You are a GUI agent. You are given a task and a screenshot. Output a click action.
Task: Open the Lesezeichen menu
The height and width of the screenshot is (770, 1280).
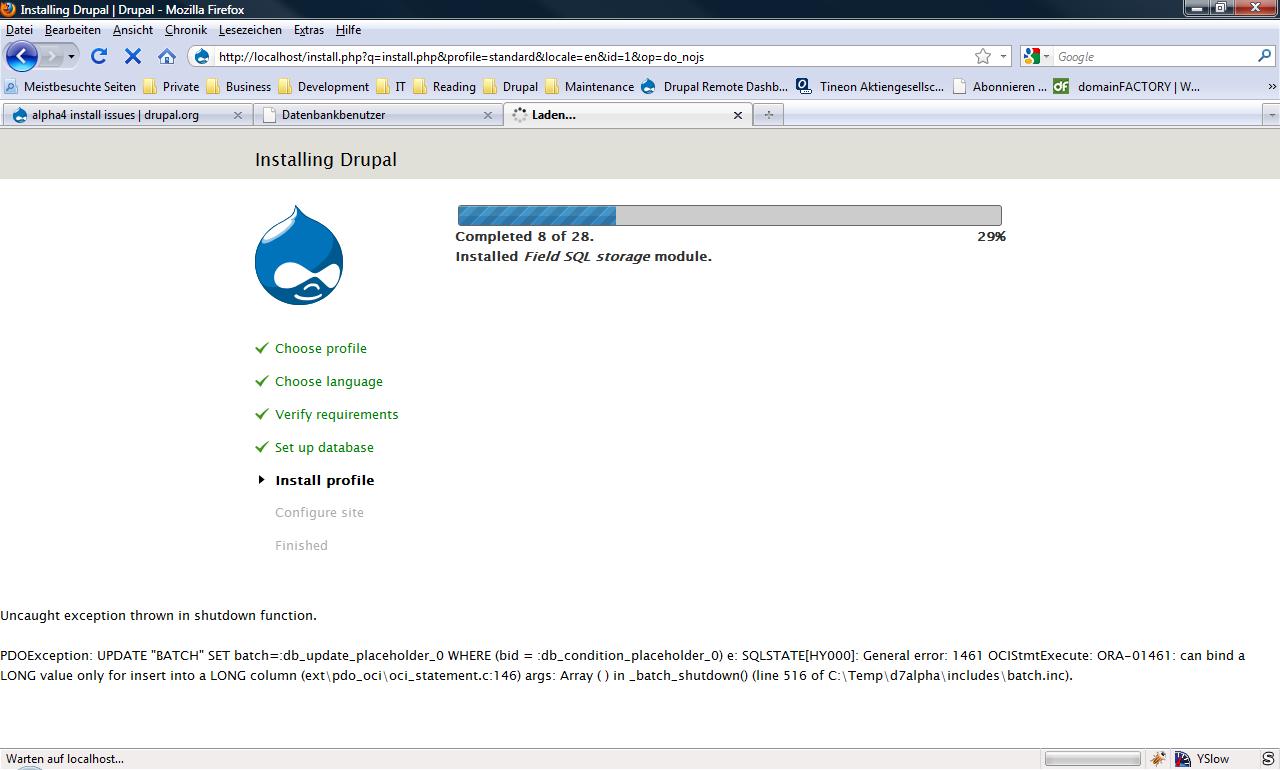point(250,30)
